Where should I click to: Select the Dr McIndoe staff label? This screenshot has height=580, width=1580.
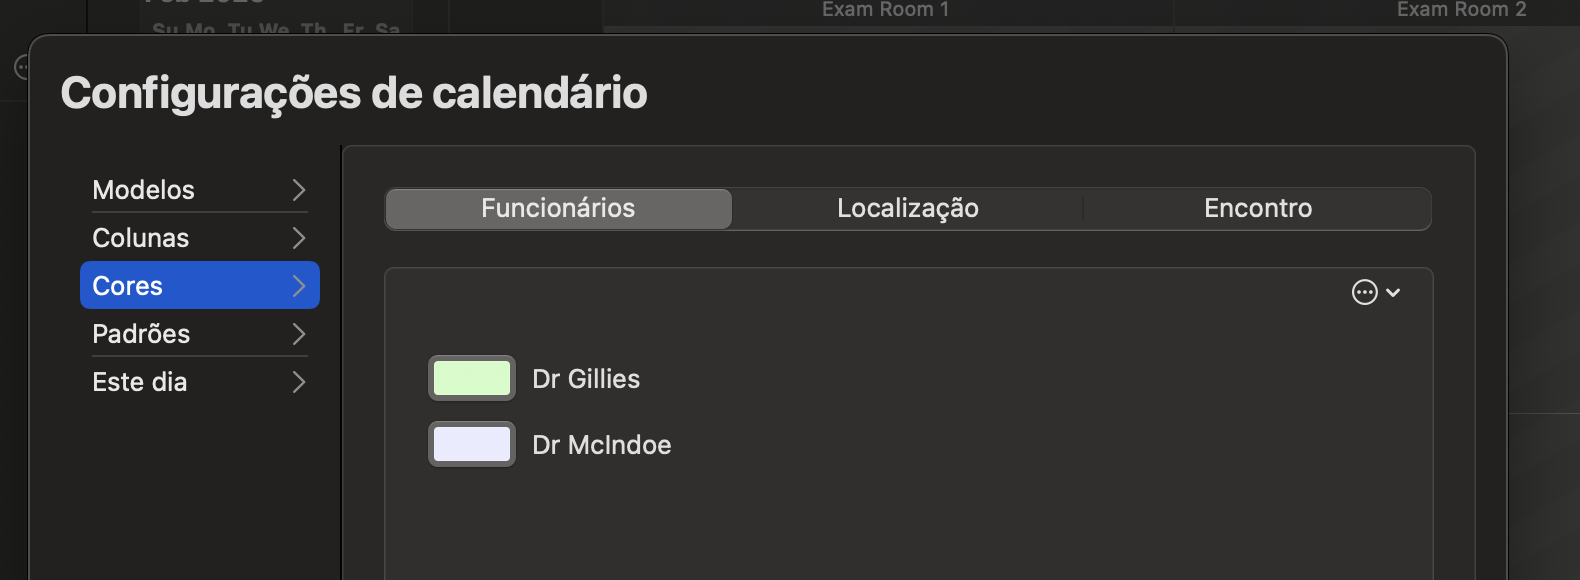coord(602,445)
